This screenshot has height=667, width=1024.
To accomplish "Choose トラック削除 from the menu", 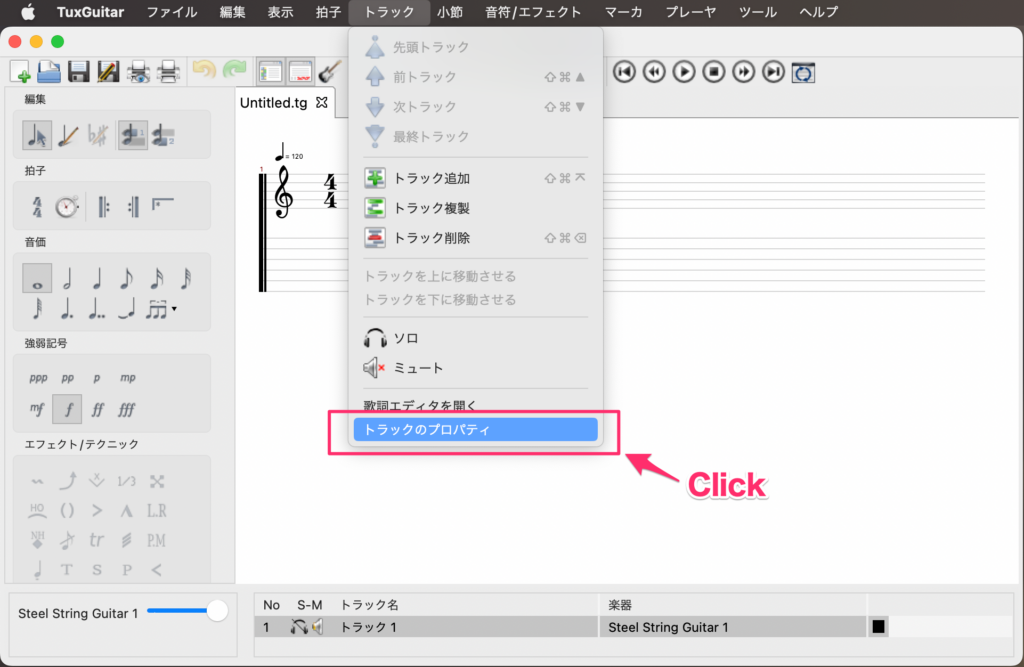I will tap(475, 238).
